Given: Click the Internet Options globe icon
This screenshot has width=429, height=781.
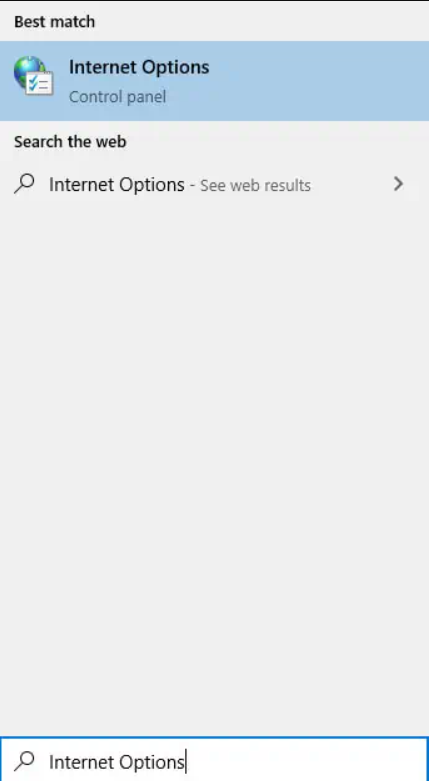Looking at the screenshot, I should (x=33, y=76).
